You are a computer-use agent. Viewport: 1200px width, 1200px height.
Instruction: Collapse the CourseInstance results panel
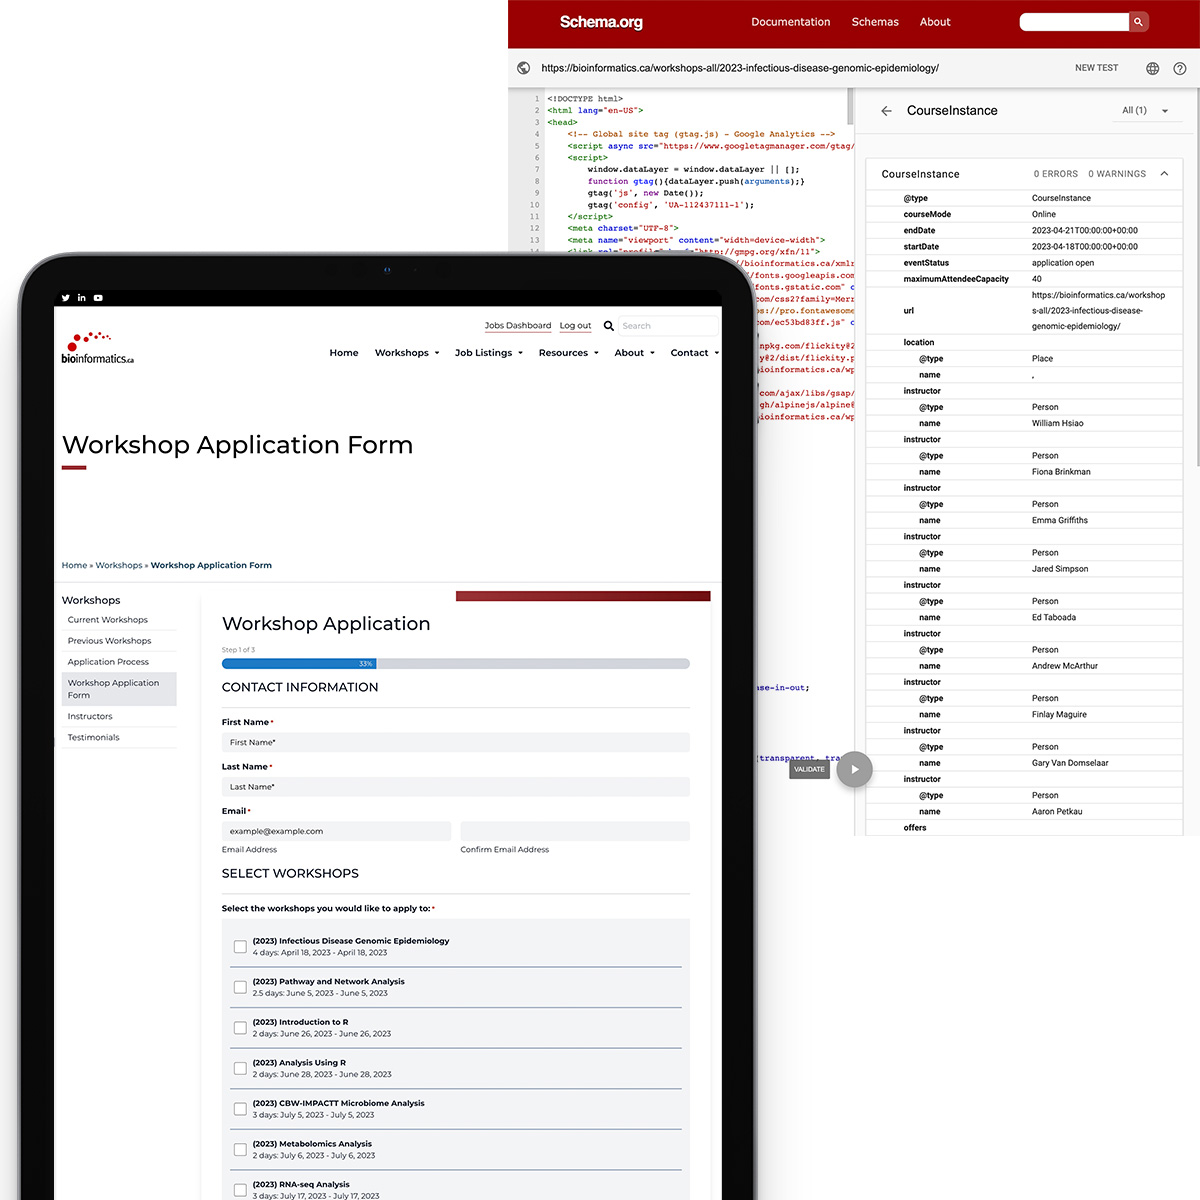[x=1164, y=174]
